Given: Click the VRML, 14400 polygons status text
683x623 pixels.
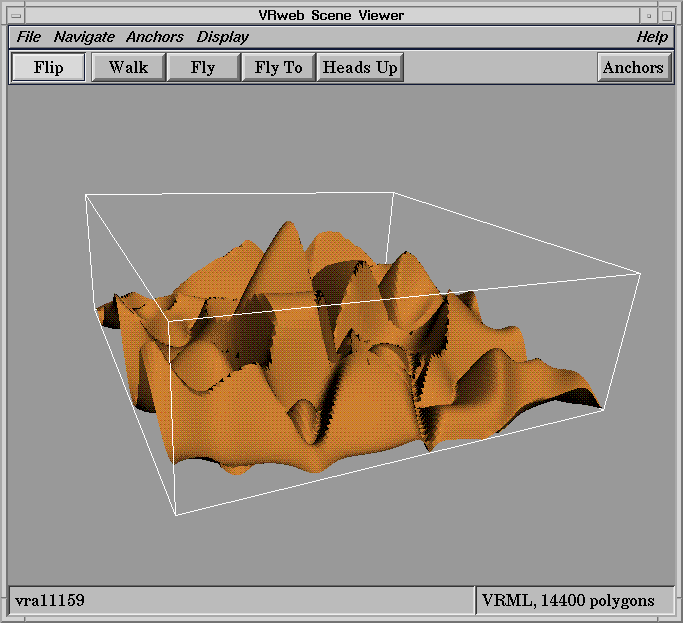Looking at the screenshot, I should 568,600.
